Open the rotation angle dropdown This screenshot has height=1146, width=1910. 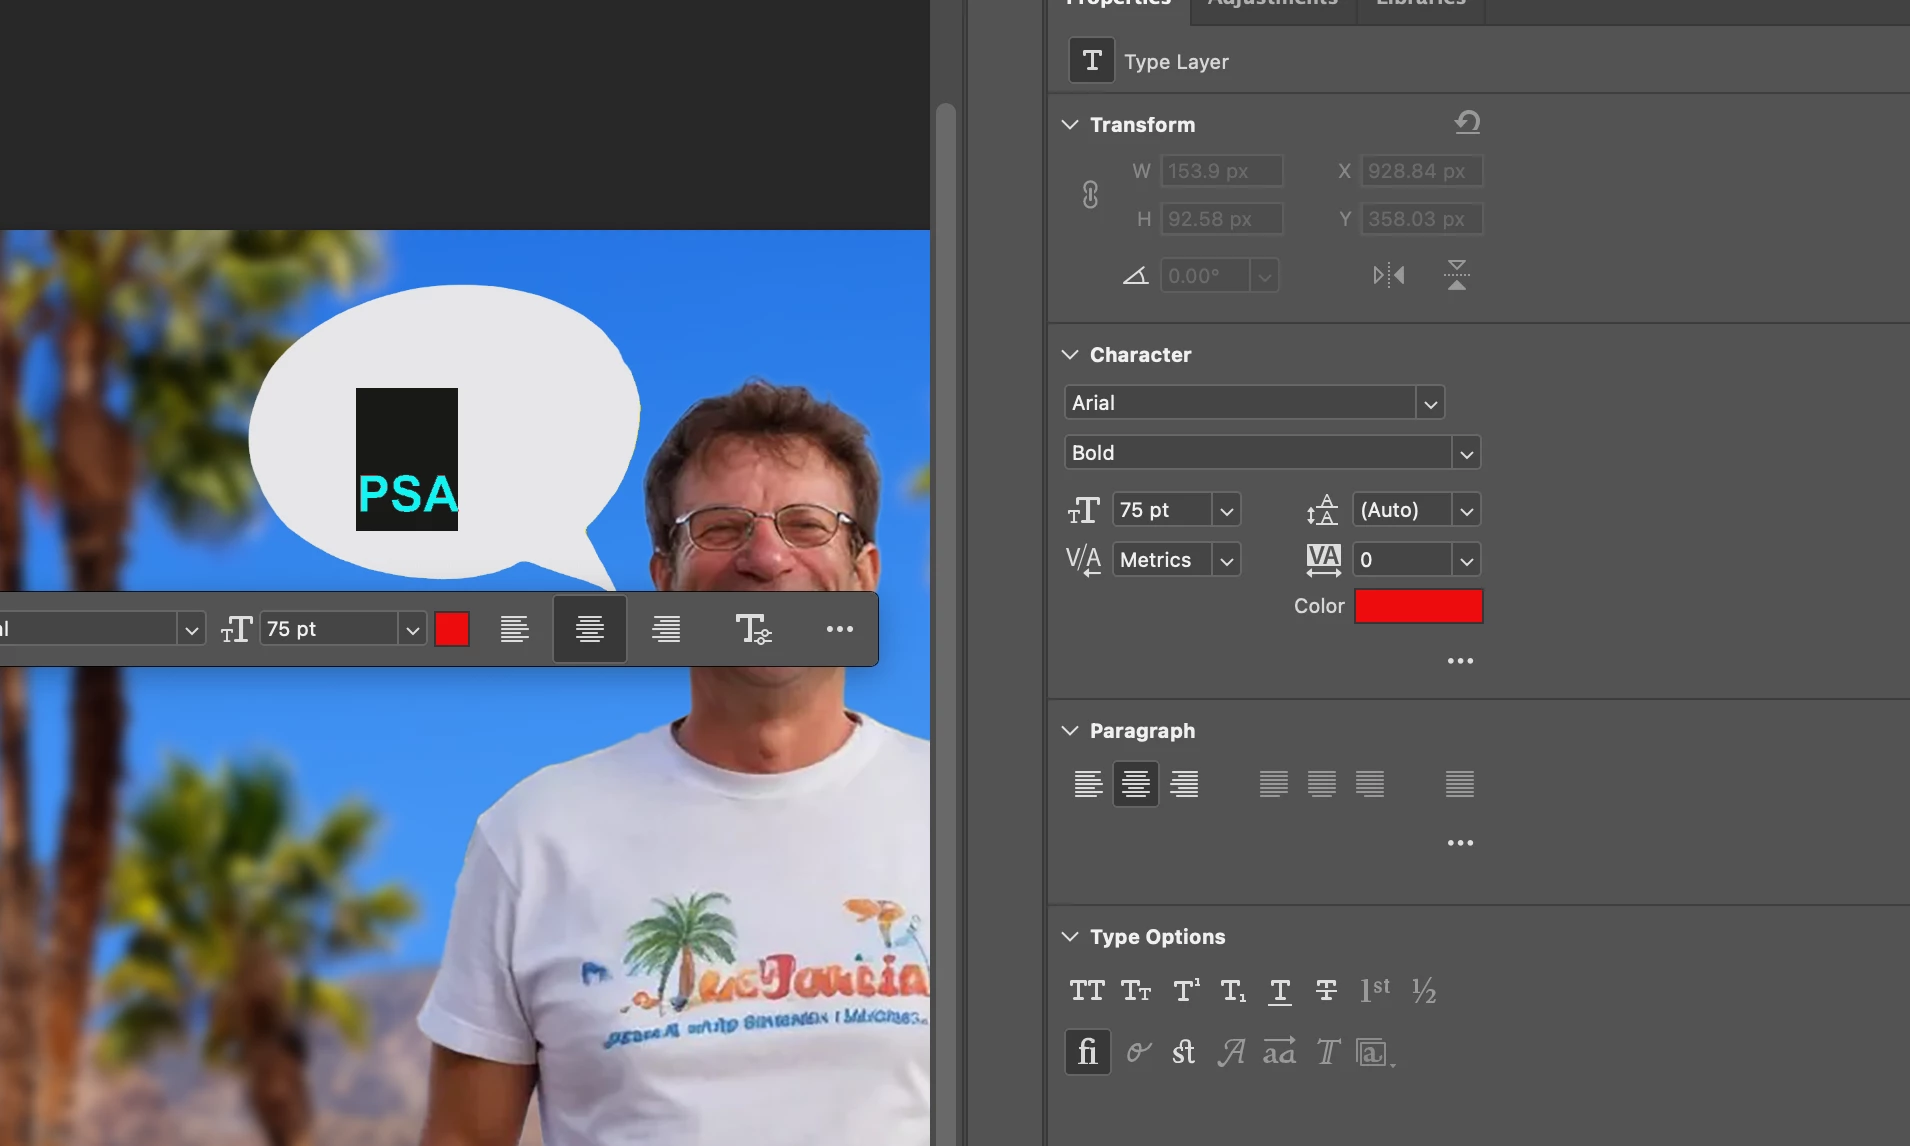tap(1264, 276)
